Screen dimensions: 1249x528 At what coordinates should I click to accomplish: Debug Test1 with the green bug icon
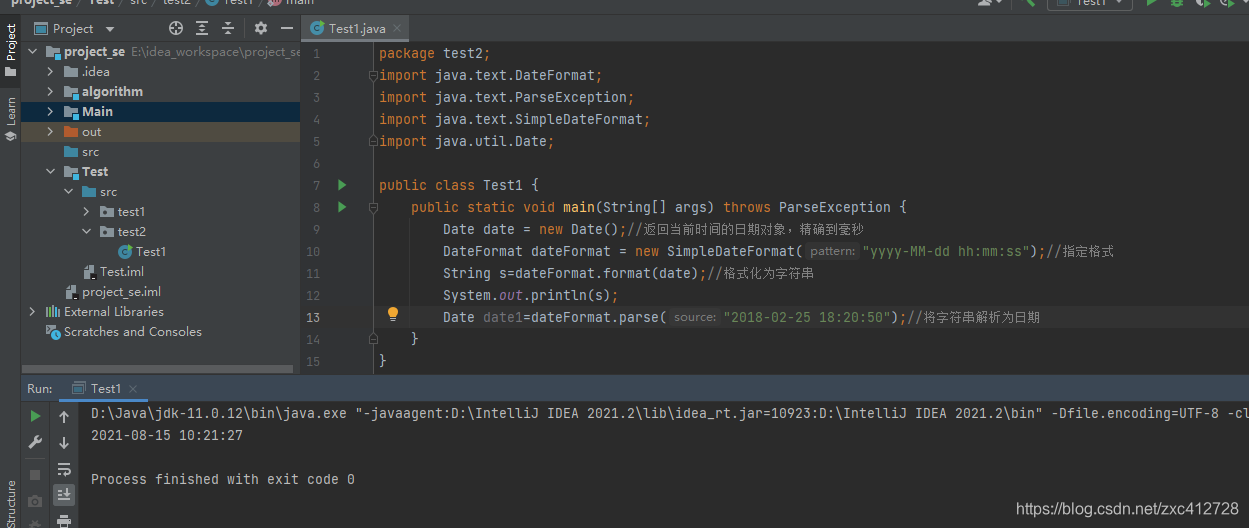[x=1177, y=3]
